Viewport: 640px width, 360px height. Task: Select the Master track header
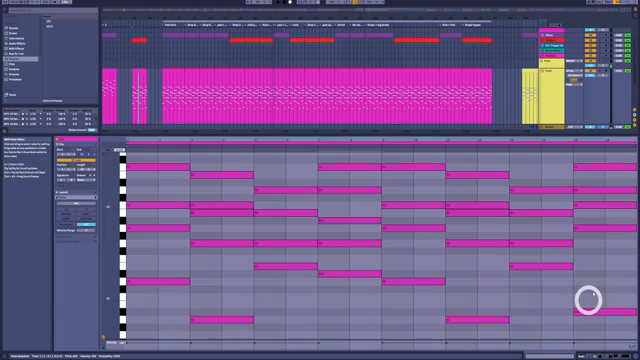pos(551,127)
